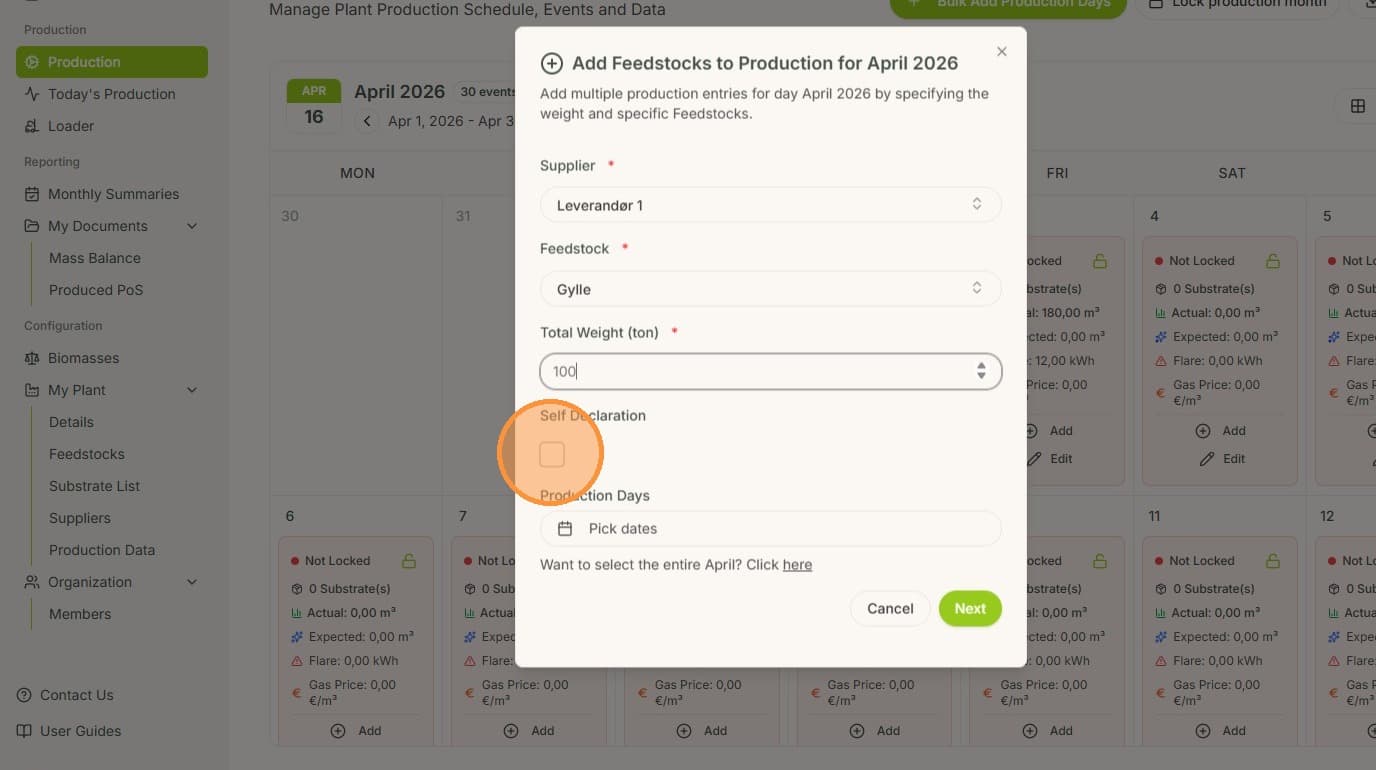Click the Next button
This screenshot has width=1376, height=770.
point(970,609)
